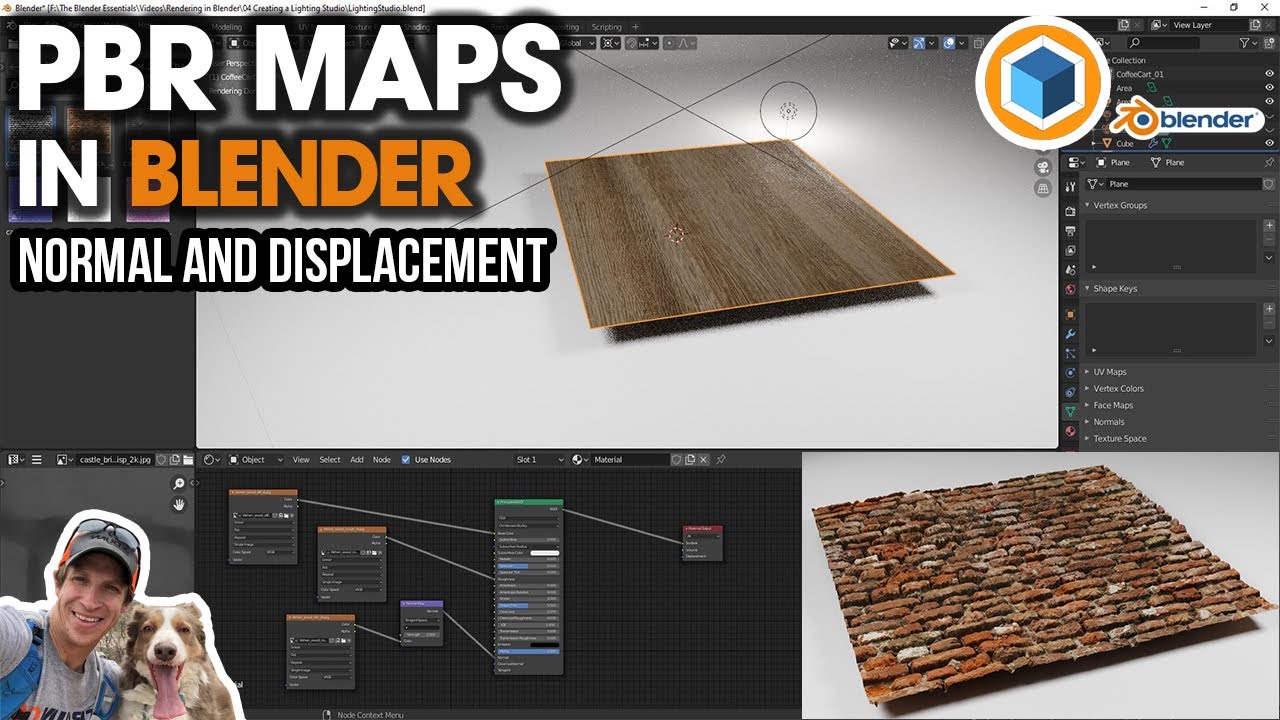Open the Object Data mesh tab
Viewport: 1280px width, 720px height.
coord(1070,411)
